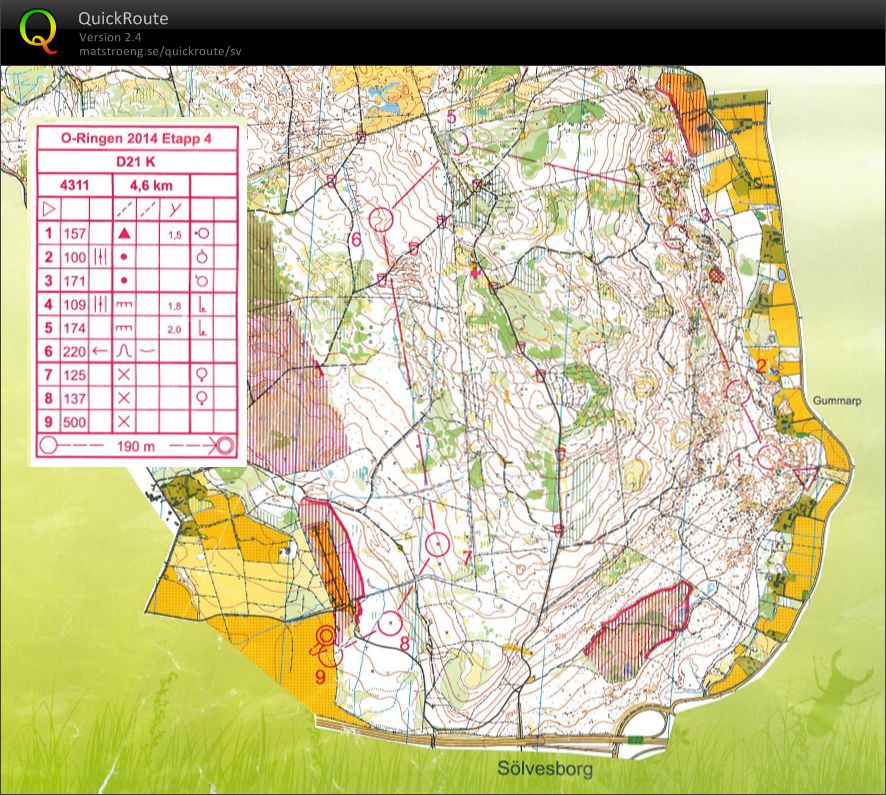Image resolution: width=886 pixels, height=795 pixels.
Task: Select control circle 3 on the map
Action: tap(675, 236)
